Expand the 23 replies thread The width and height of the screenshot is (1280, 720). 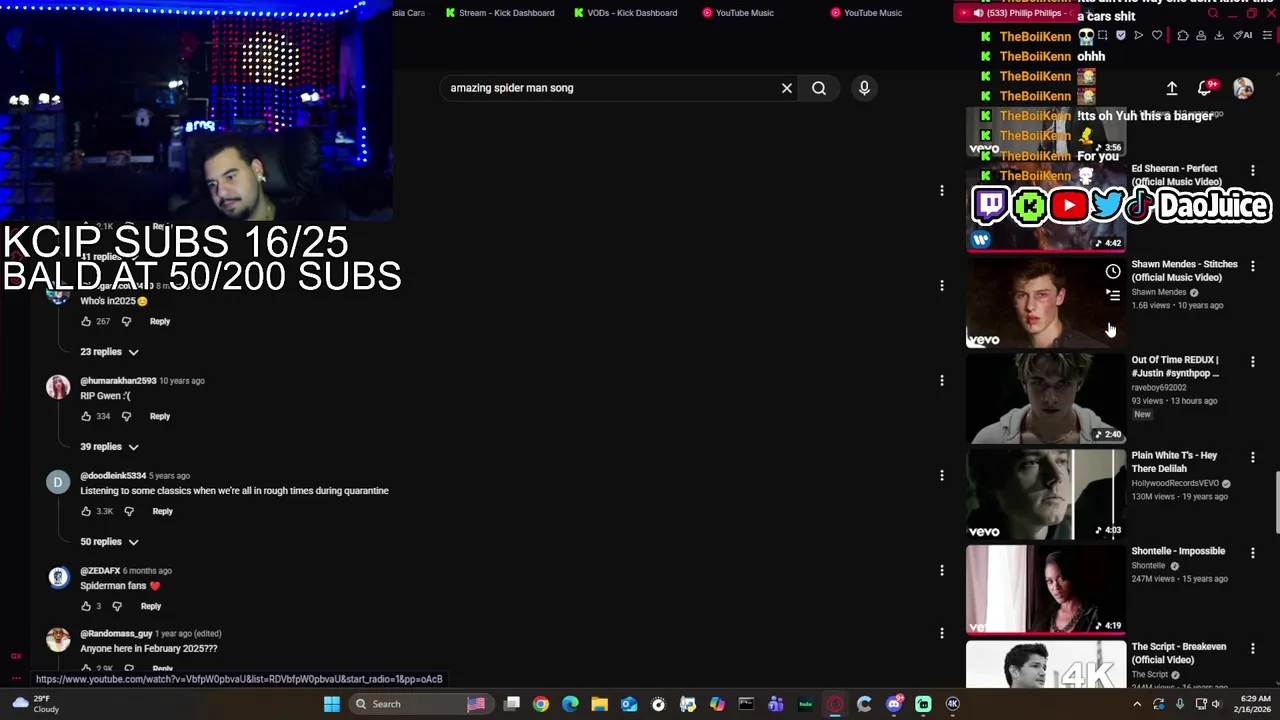pos(109,352)
